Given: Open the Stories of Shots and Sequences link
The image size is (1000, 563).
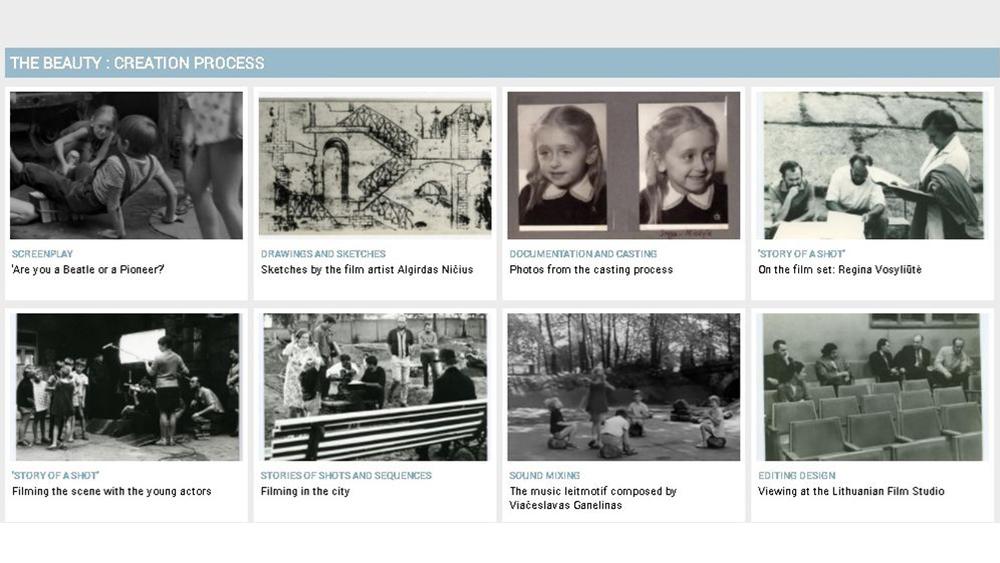Looking at the screenshot, I should point(346,476).
